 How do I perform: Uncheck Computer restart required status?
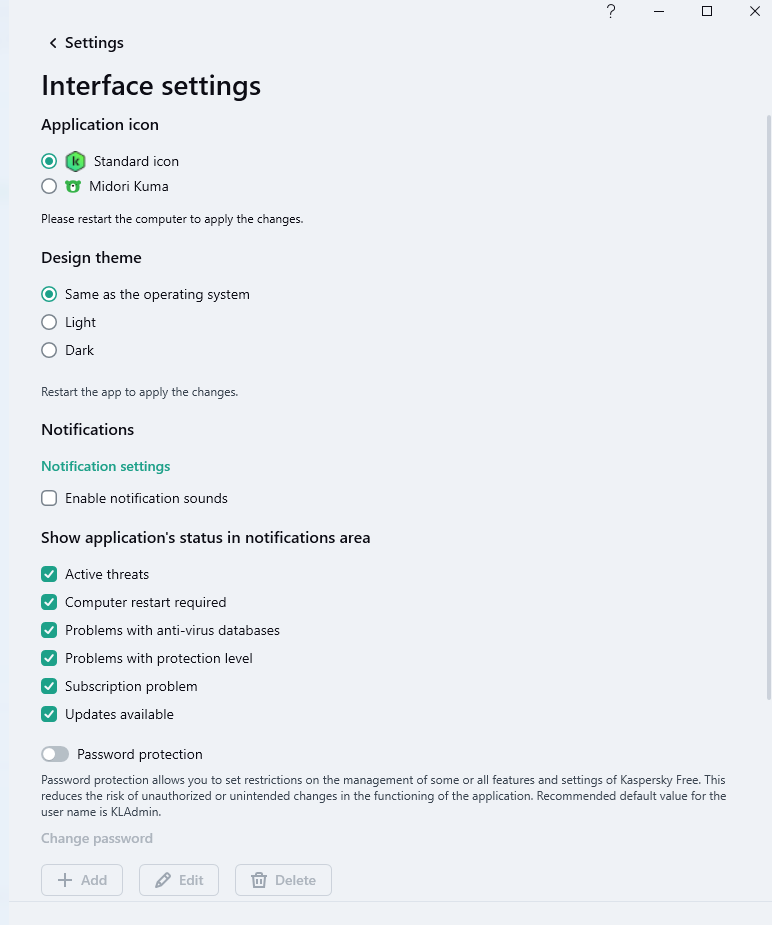[x=49, y=602]
